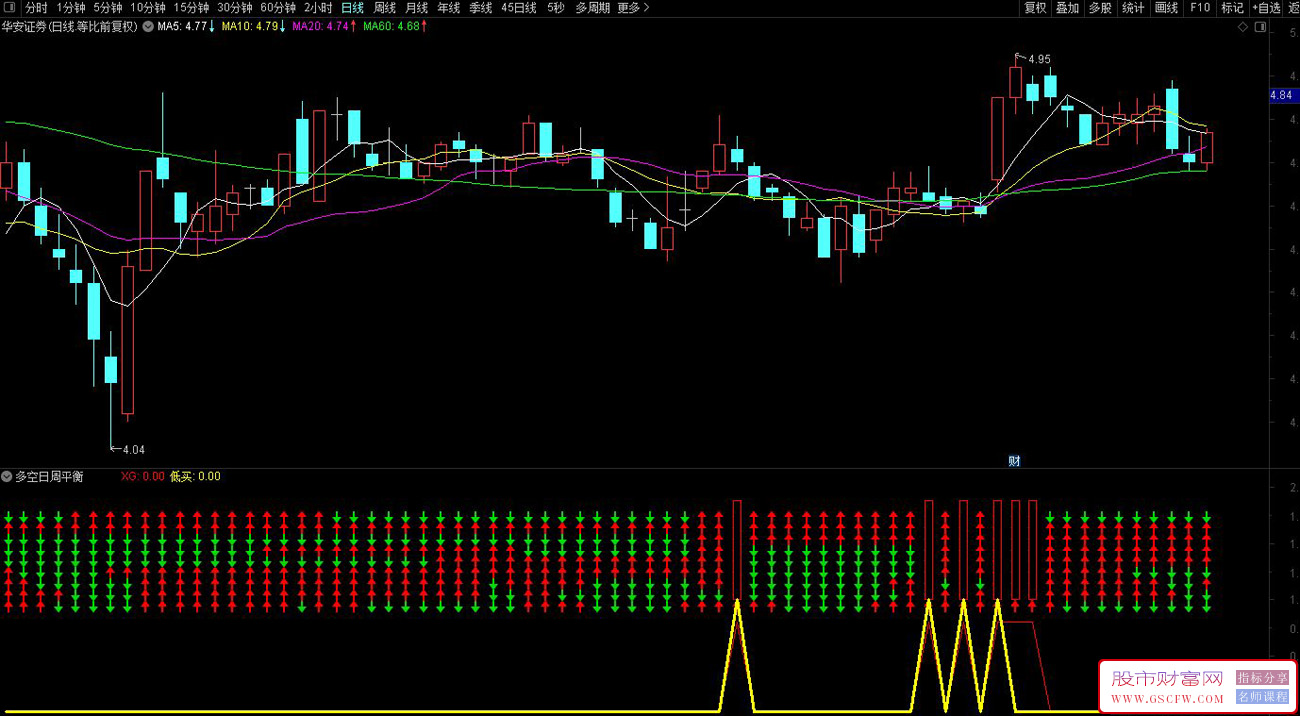Select the 10分钟 period tab
The height and width of the screenshot is (716, 1300).
pos(148,8)
